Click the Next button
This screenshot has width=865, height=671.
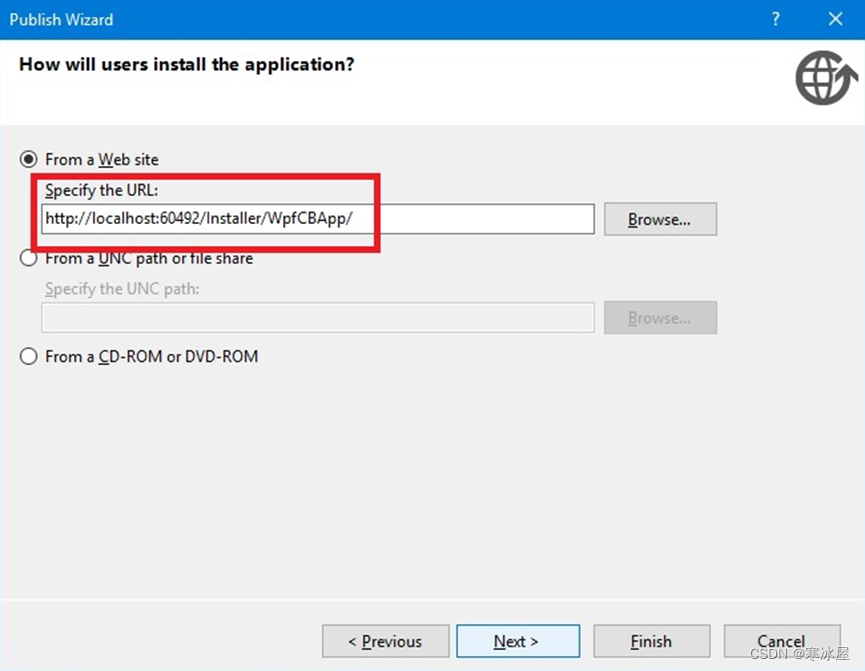point(518,641)
